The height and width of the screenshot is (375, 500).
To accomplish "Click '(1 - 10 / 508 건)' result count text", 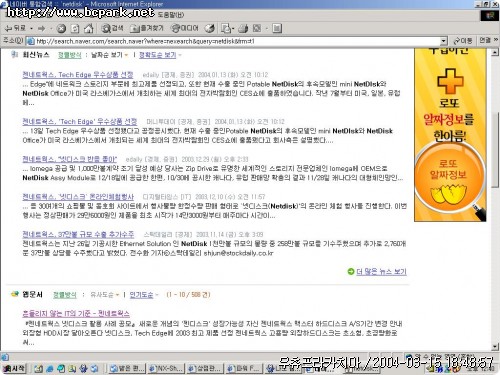I will coord(188,295).
